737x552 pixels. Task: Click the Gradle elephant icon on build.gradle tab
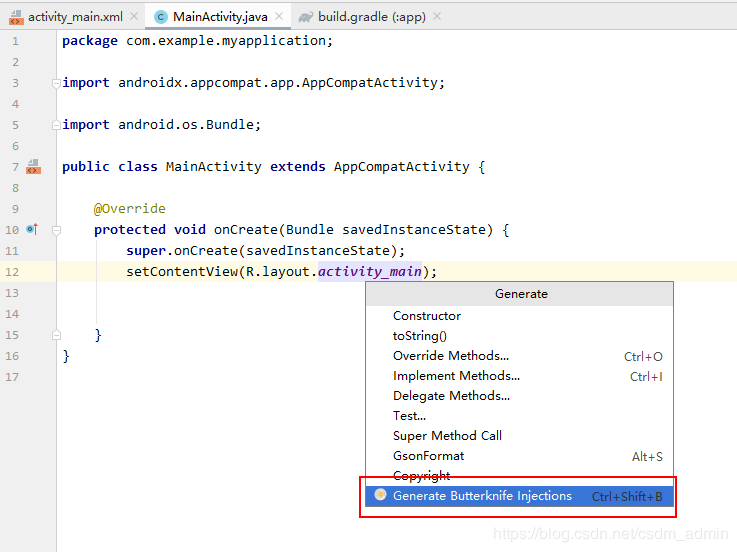pos(306,17)
